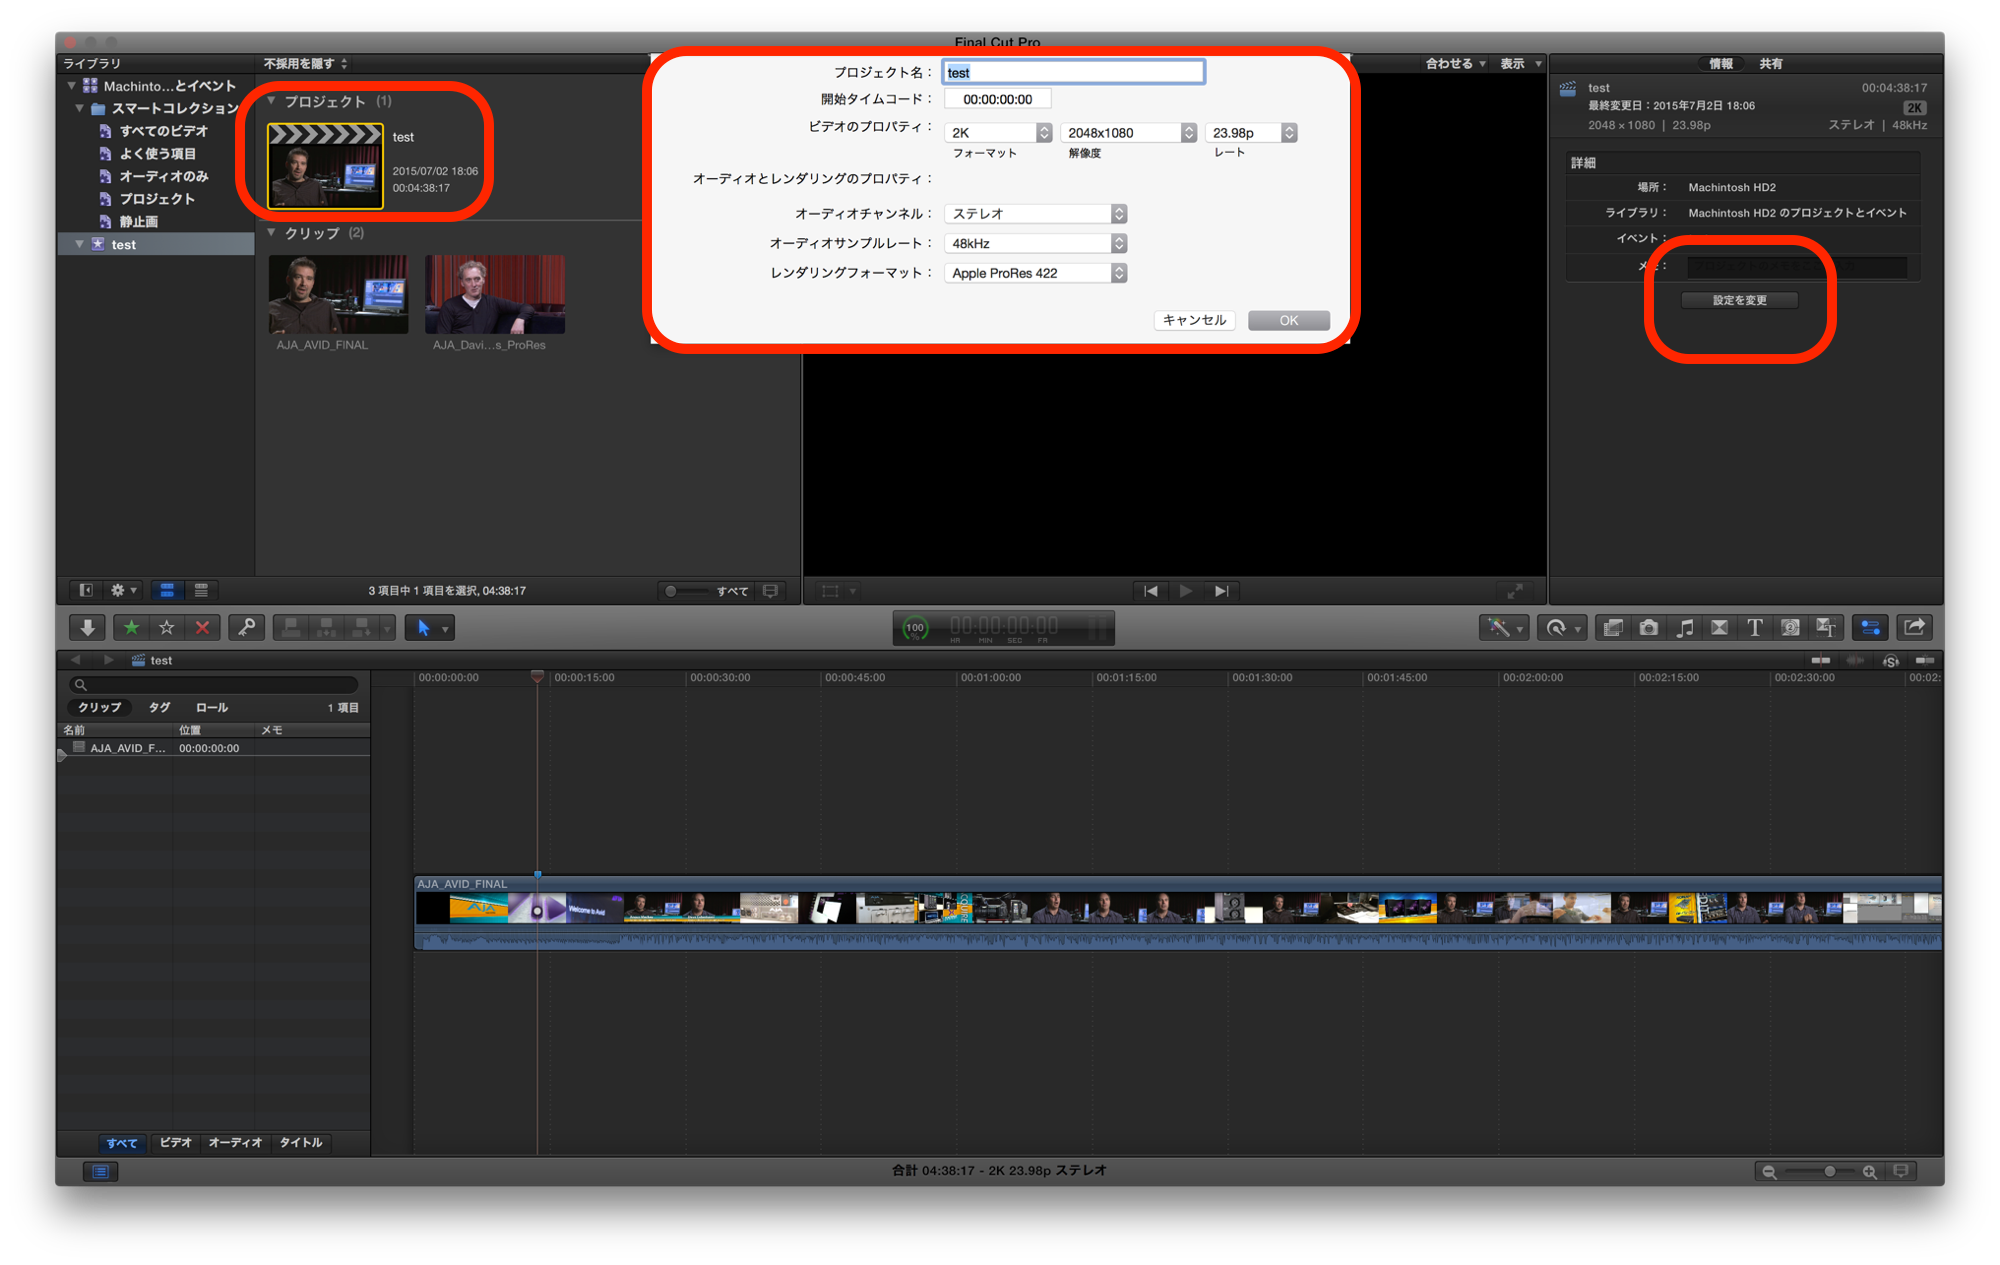Open the keyword editor key icon
Image resolution: width=2000 pixels, height=1265 pixels.
(x=246, y=628)
